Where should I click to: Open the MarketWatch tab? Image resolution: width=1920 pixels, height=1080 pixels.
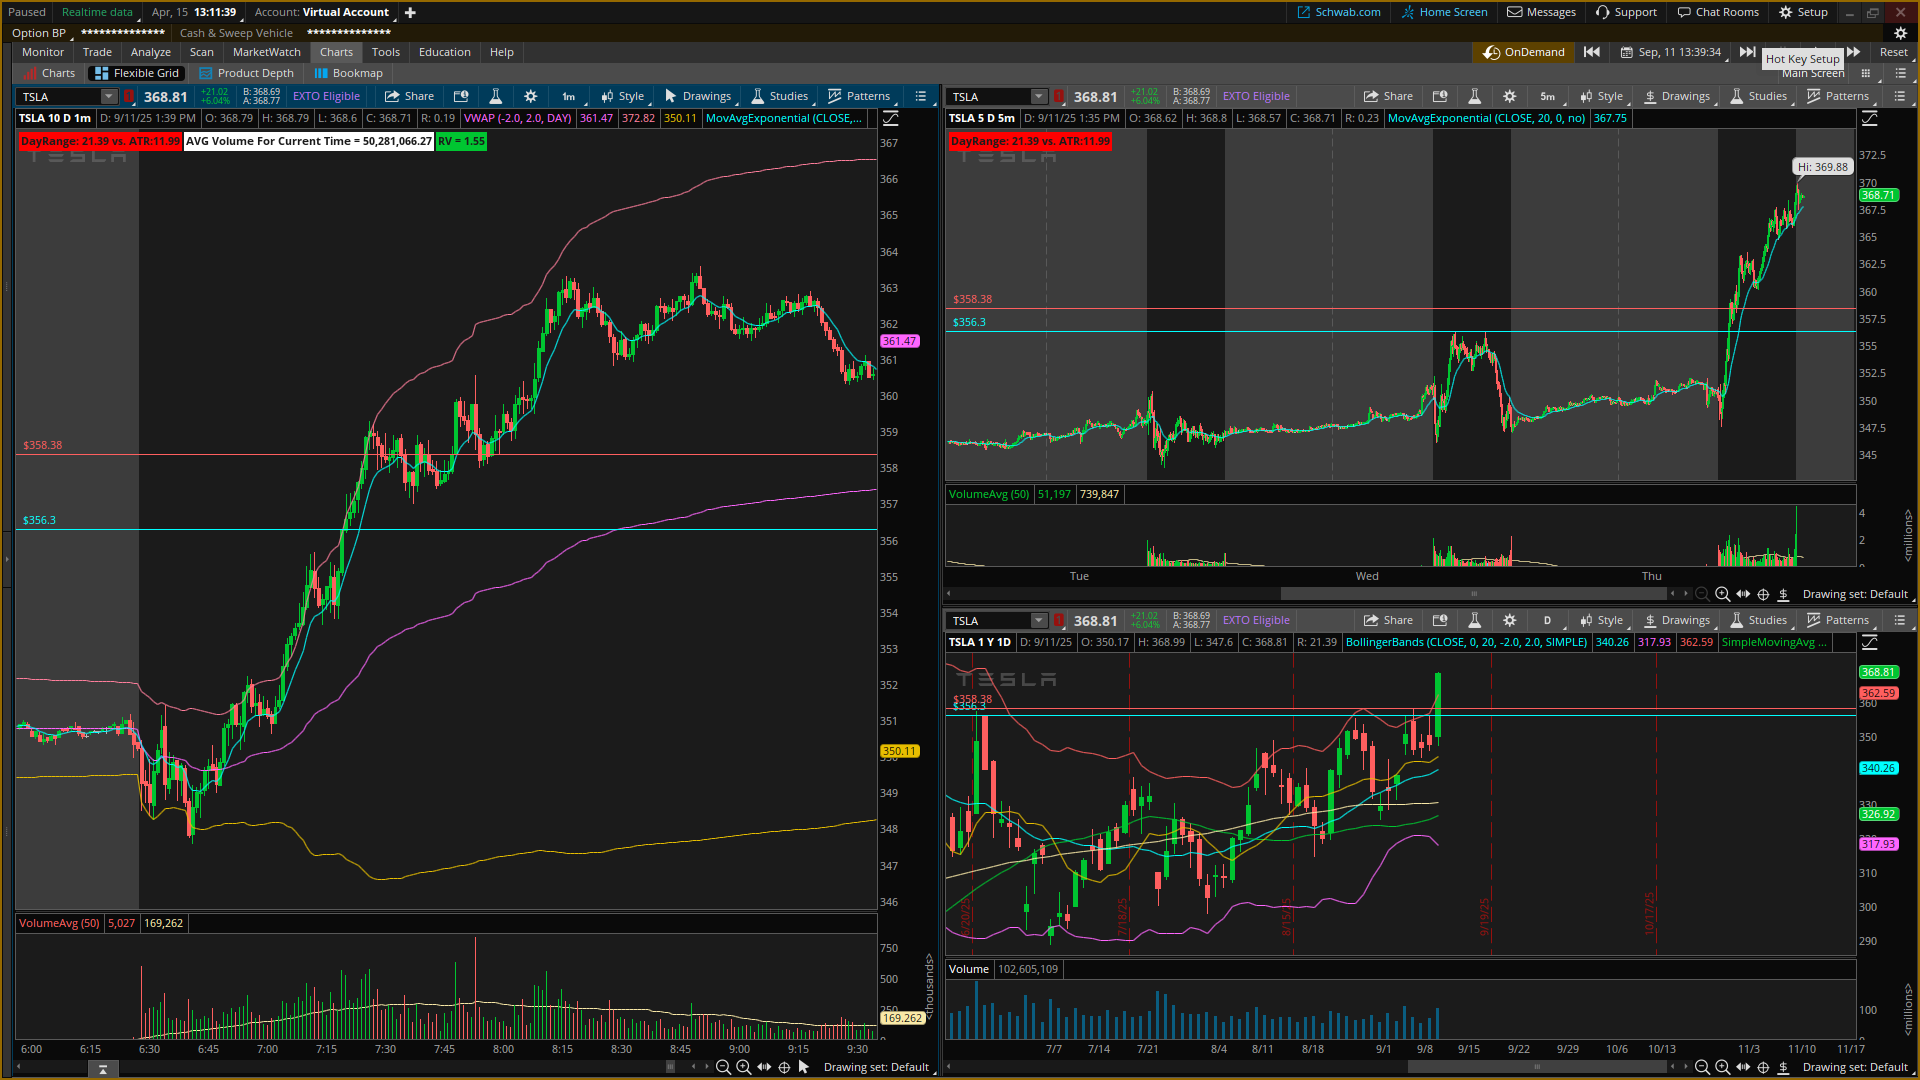click(x=267, y=52)
